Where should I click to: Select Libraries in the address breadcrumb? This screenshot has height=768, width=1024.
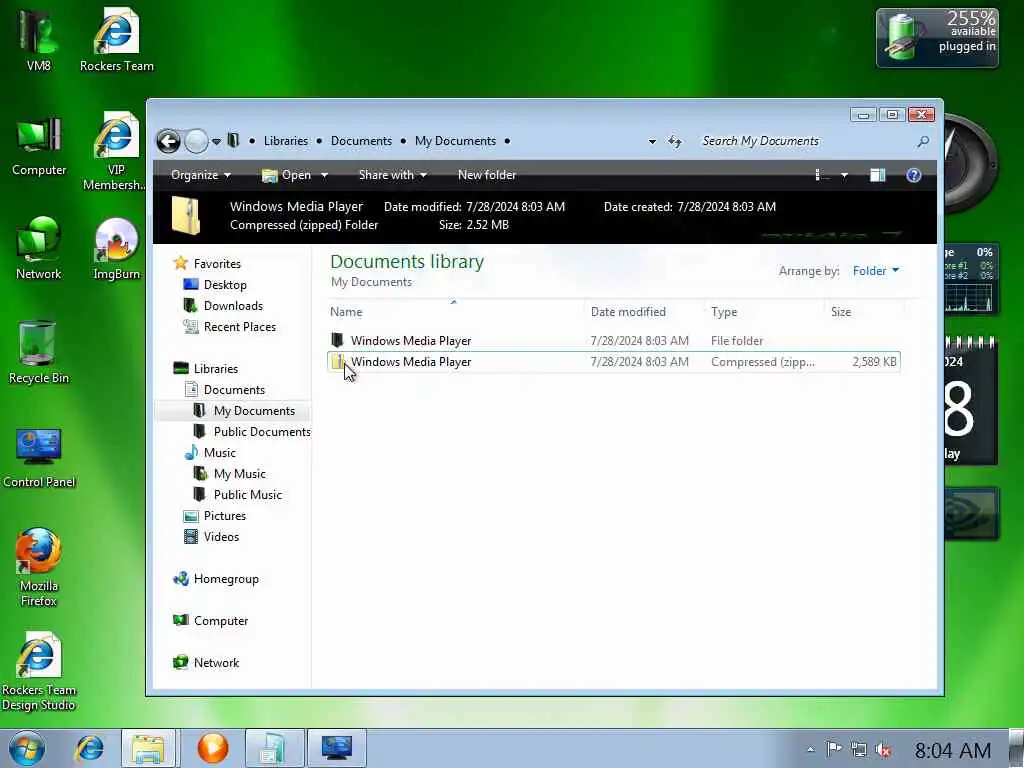(285, 141)
